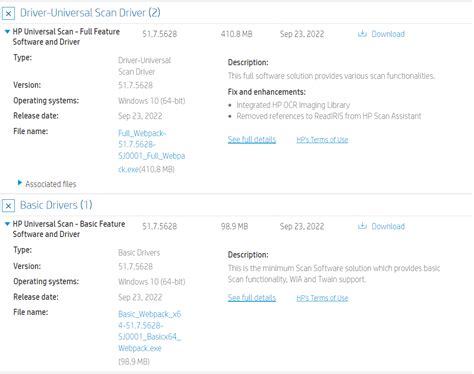Click Basic_Webpack_x64 file name link
Screen dimensions: 474x374
[150, 331]
